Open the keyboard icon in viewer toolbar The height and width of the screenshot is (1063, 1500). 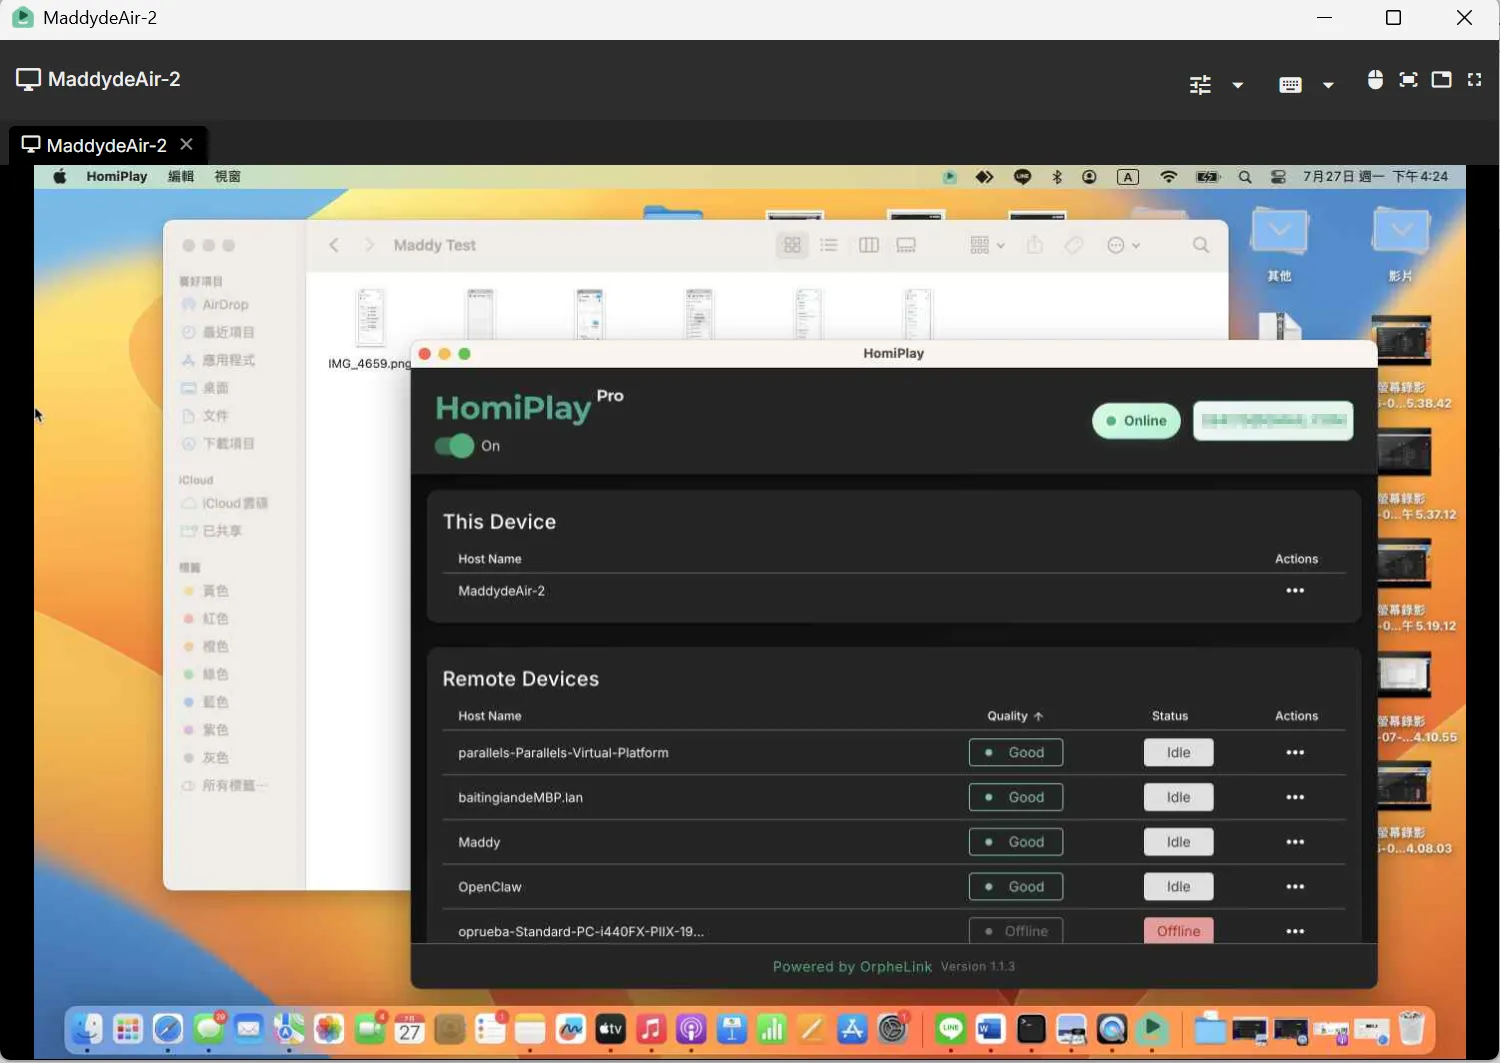coord(1290,85)
